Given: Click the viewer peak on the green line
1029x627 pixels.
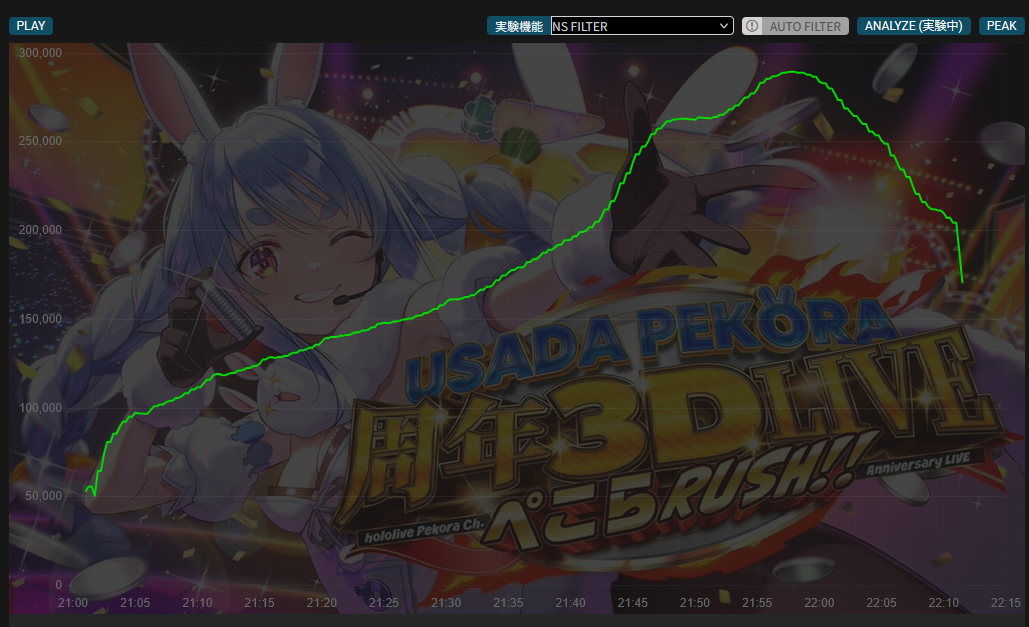Looking at the screenshot, I should (795, 72).
